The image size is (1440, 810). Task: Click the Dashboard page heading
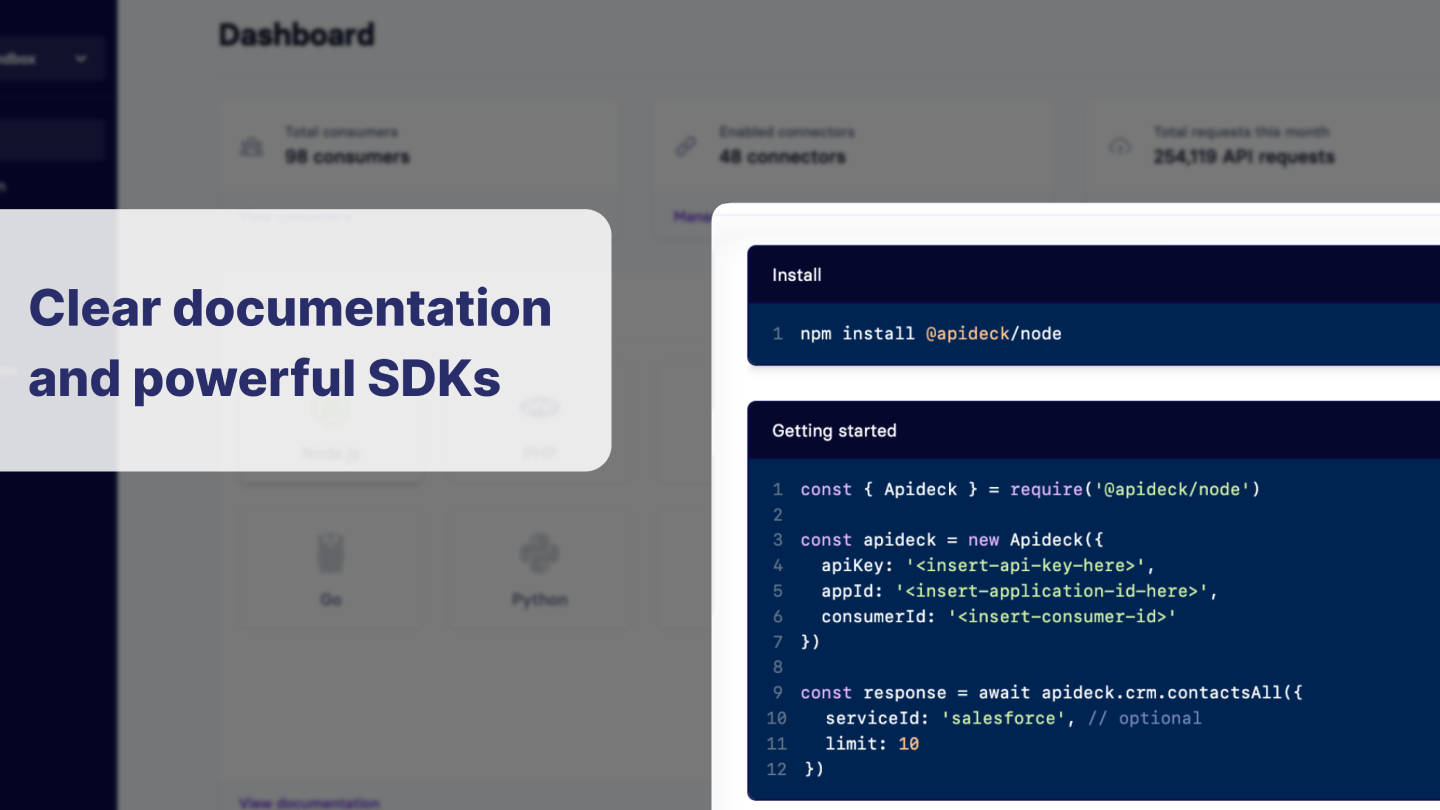pos(296,35)
